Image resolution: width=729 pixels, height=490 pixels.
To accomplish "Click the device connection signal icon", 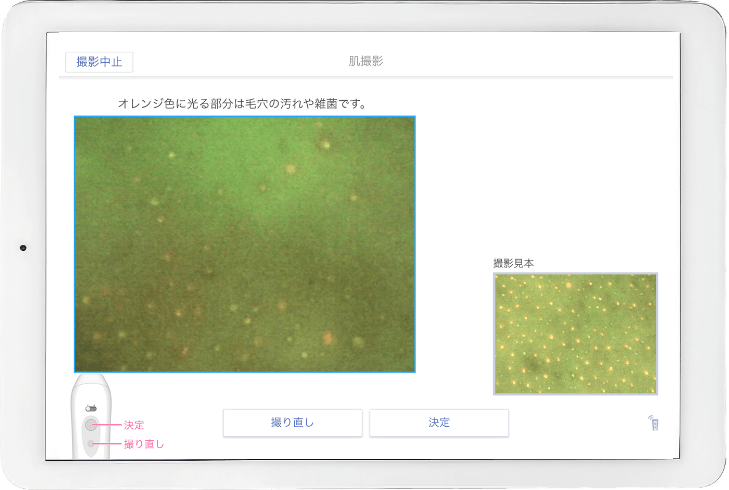I will 653,423.
